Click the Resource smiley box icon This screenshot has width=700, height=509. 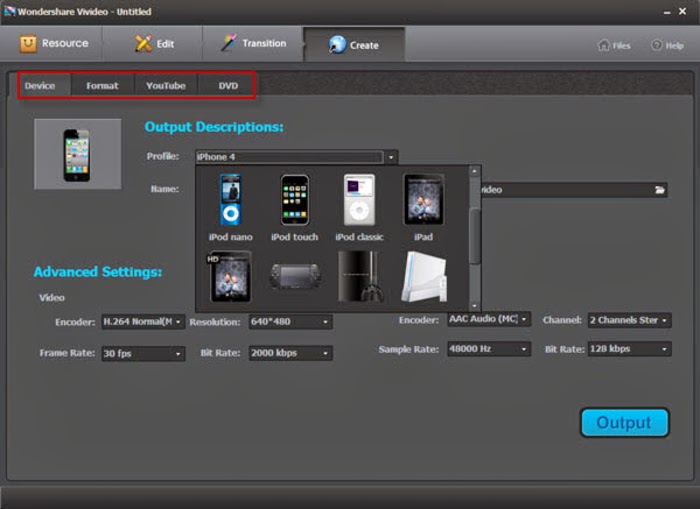pos(28,44)
